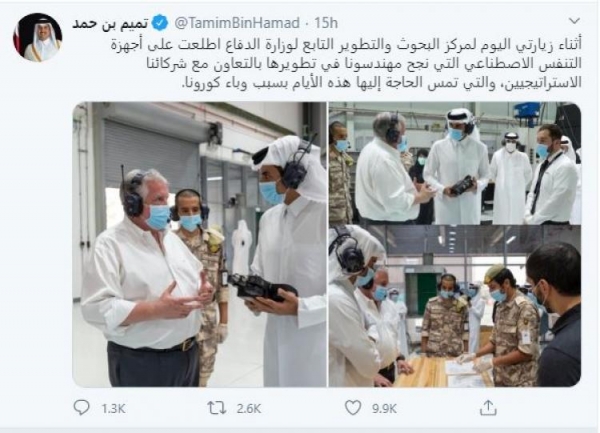
Task: Open the 15h timestamp link
Action: click(x=326, y=23)
